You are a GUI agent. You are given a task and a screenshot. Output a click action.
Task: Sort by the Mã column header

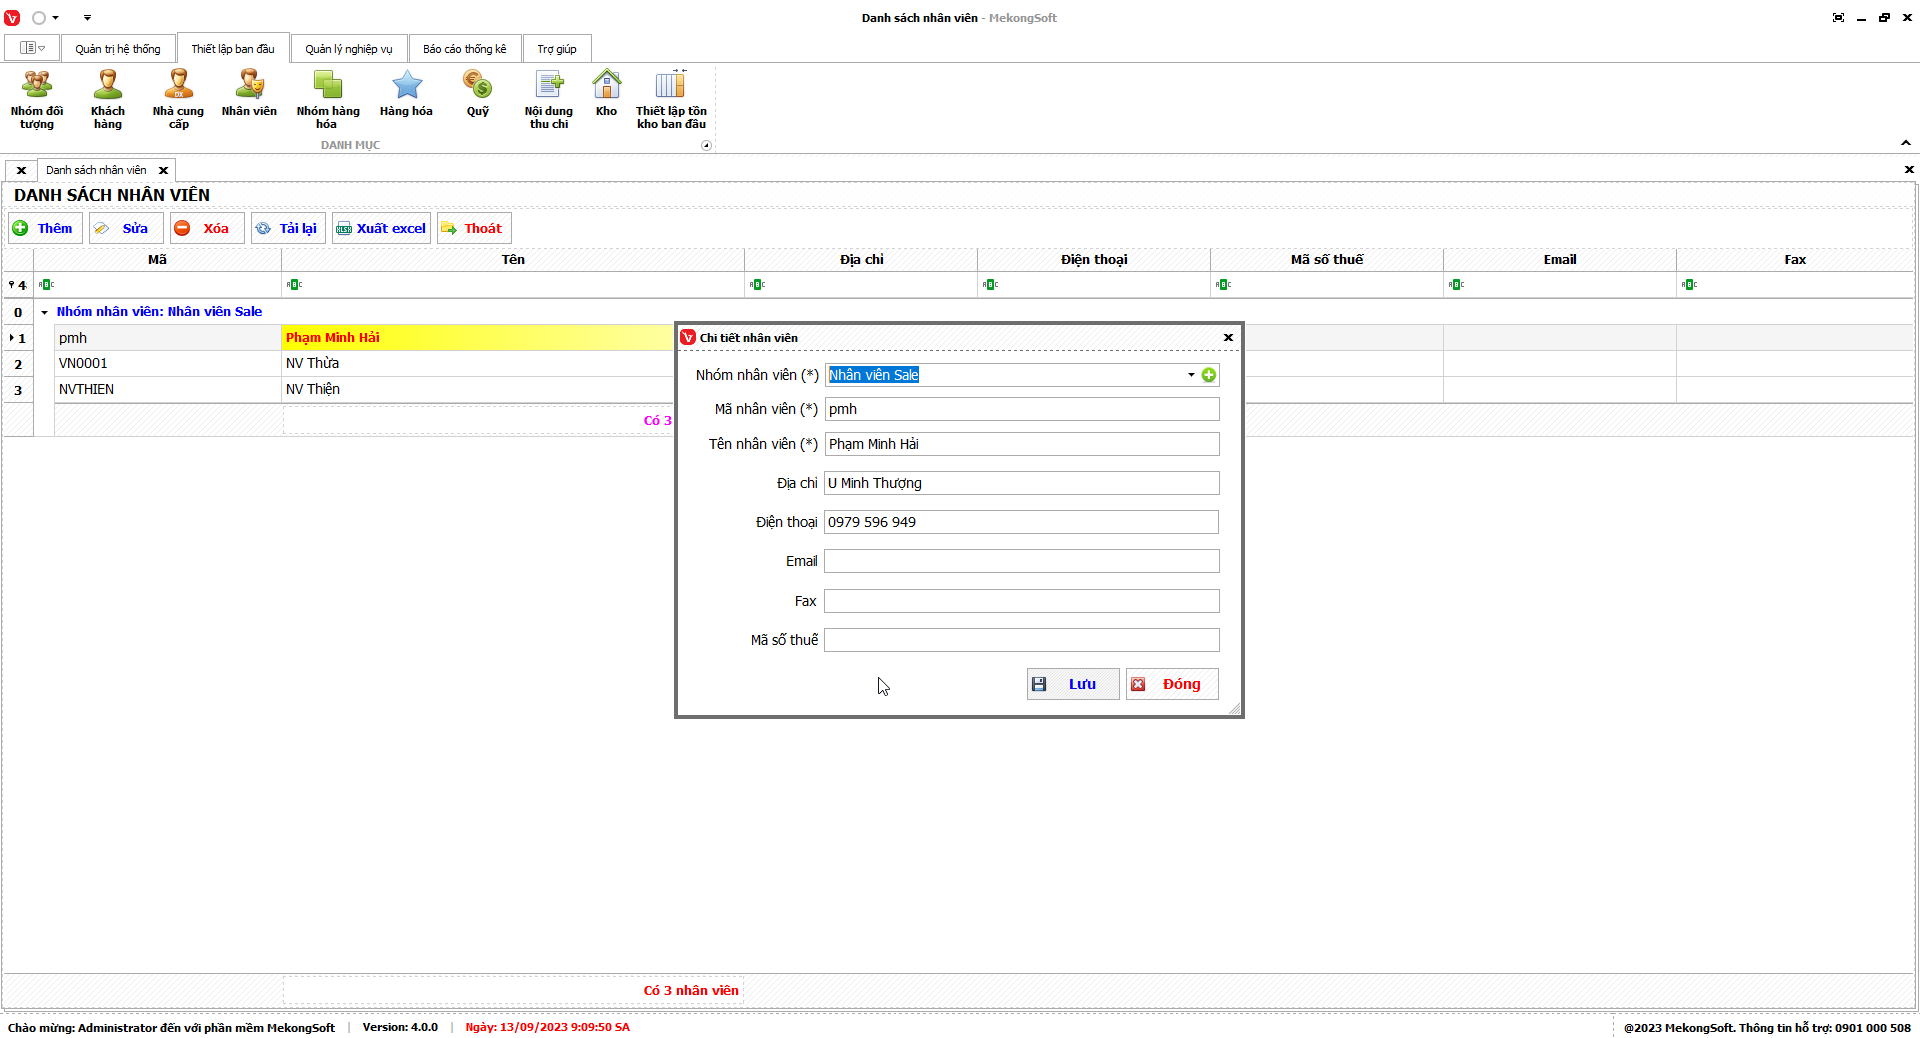pos(158,259)
